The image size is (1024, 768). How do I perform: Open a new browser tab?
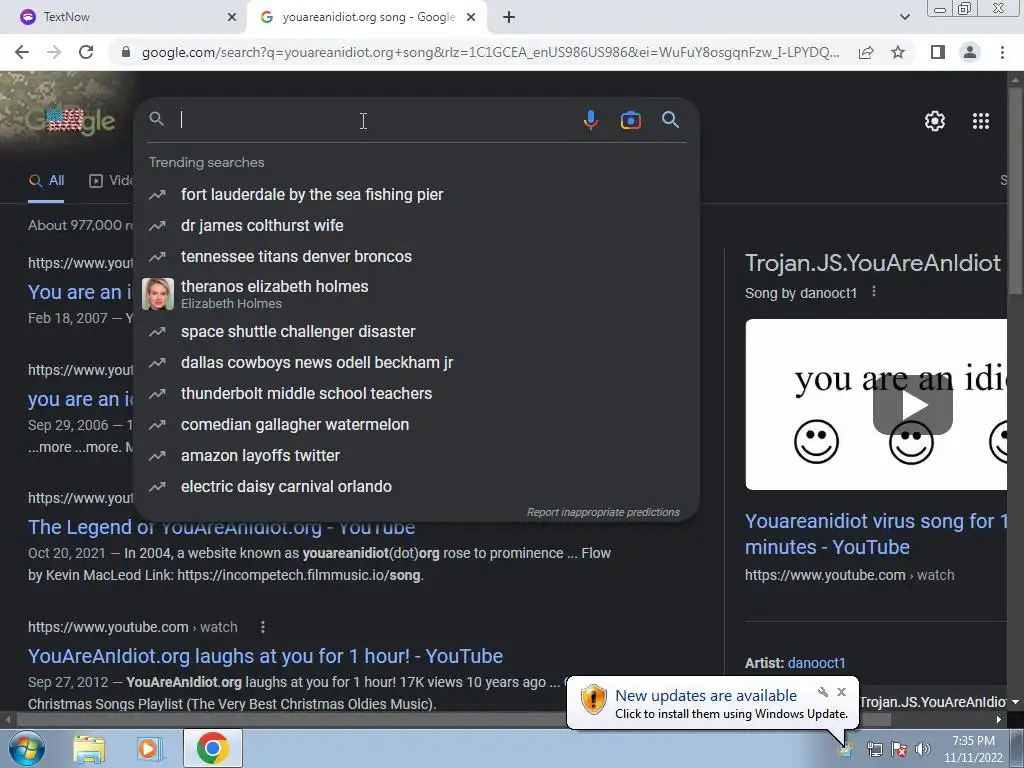[509, 17]
